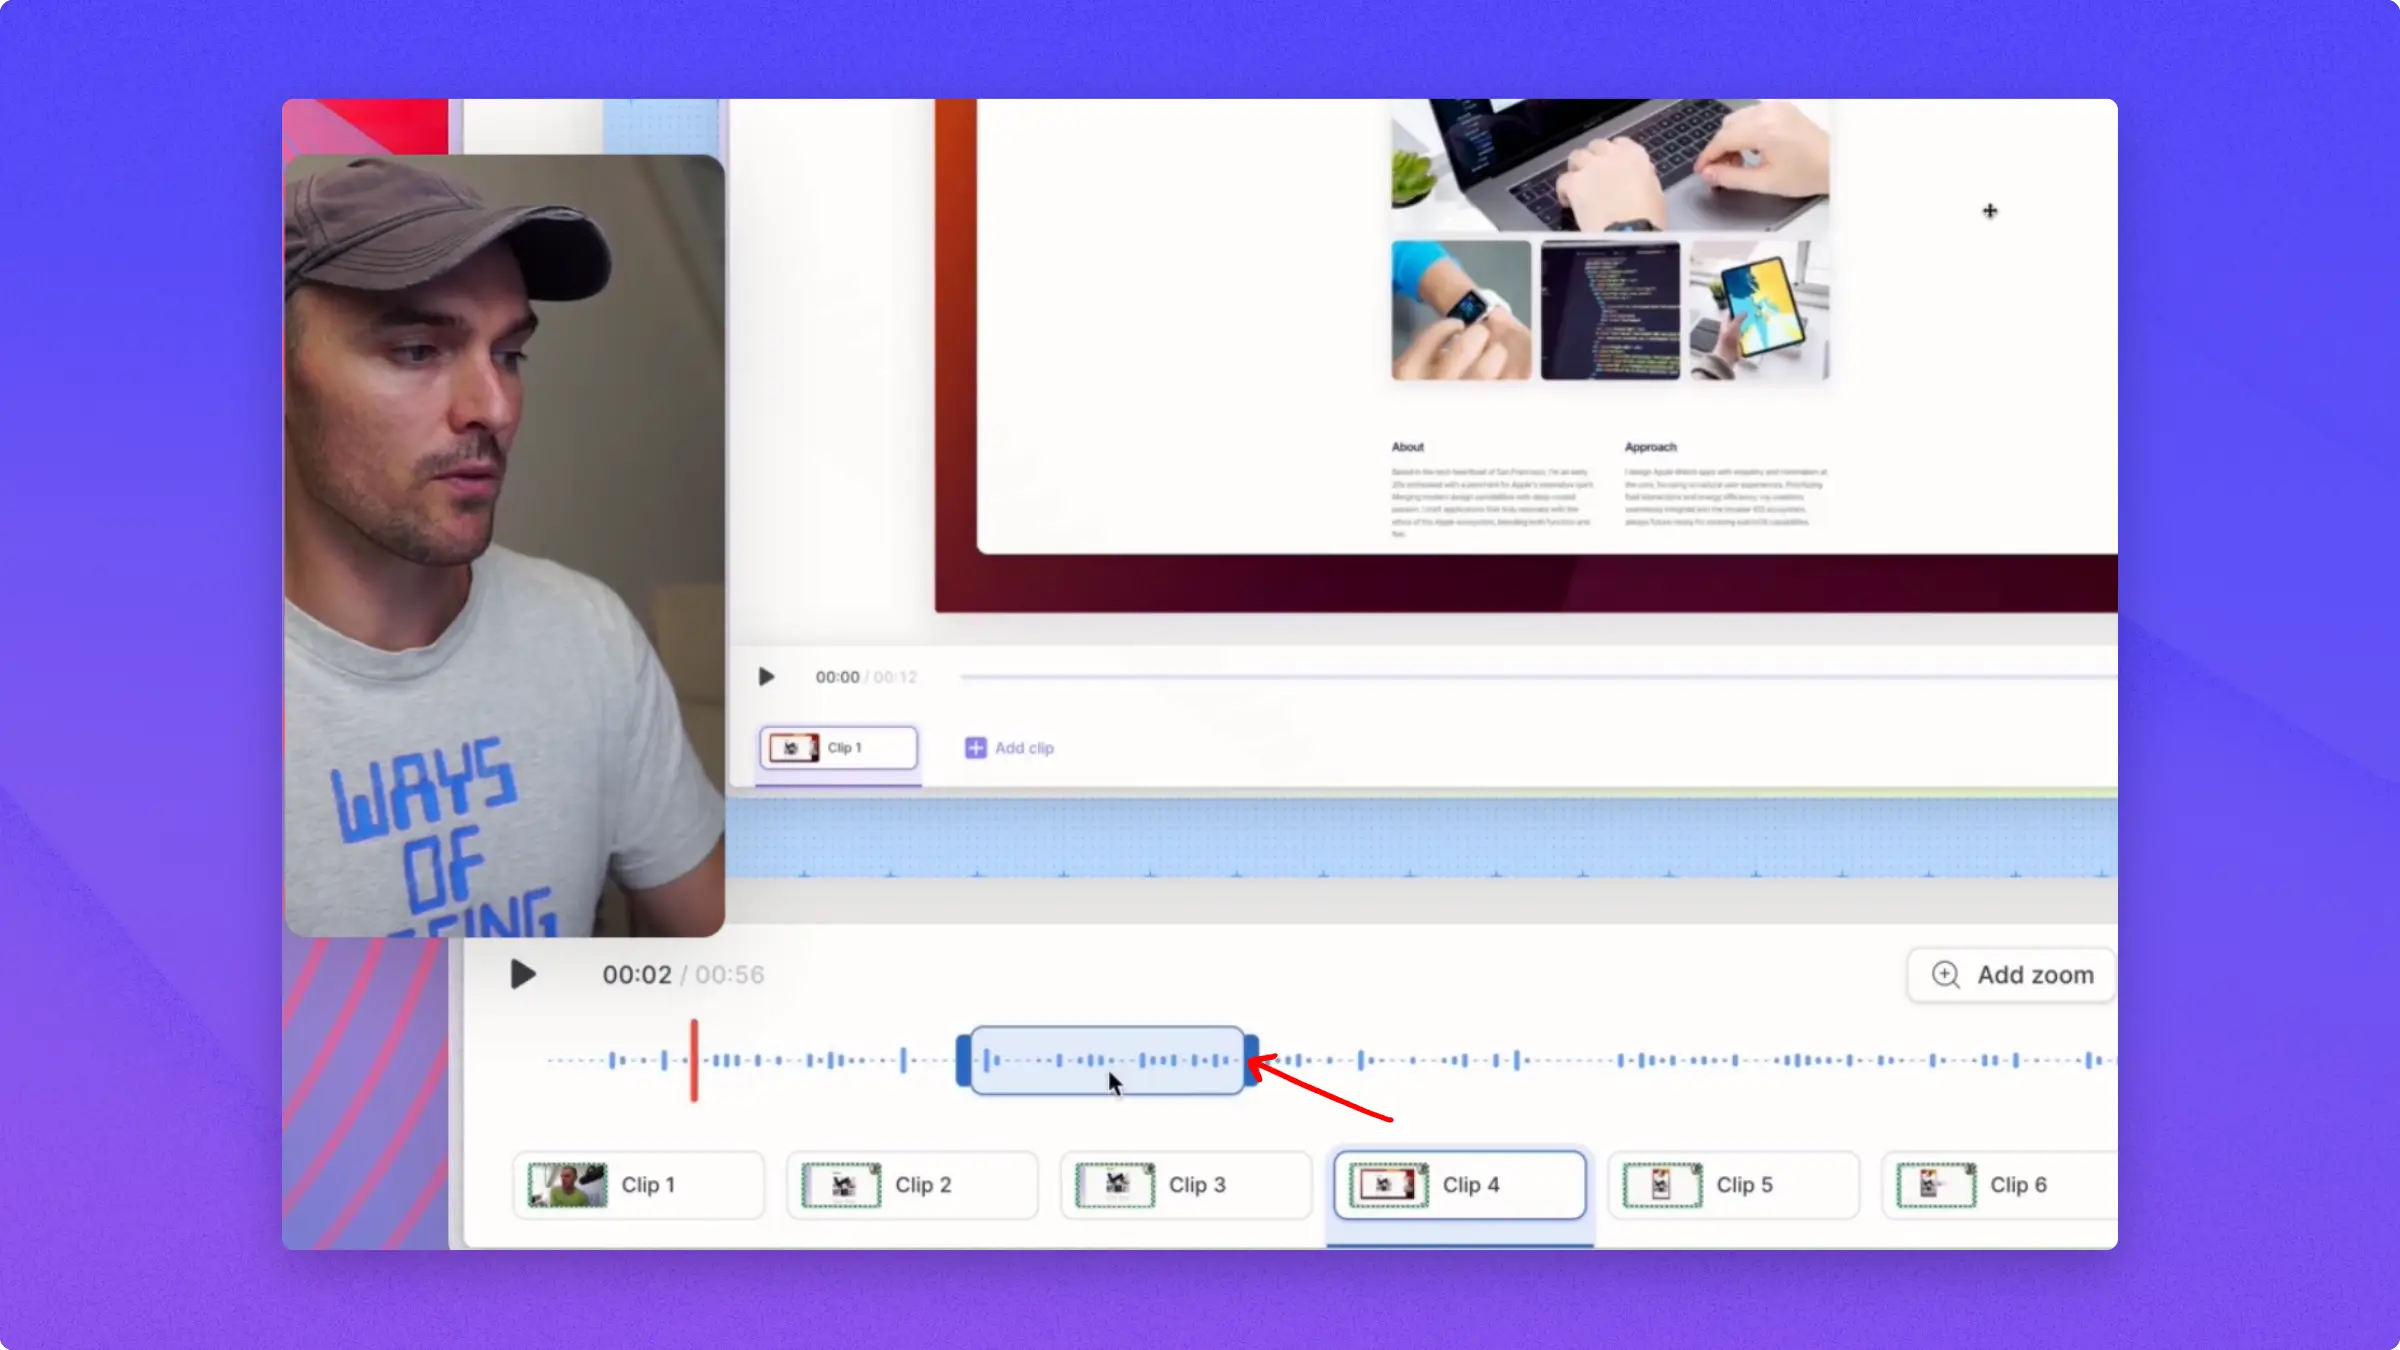Click the tablet photo in the preview
2400x1350 pixels.
pos(1760,310)
